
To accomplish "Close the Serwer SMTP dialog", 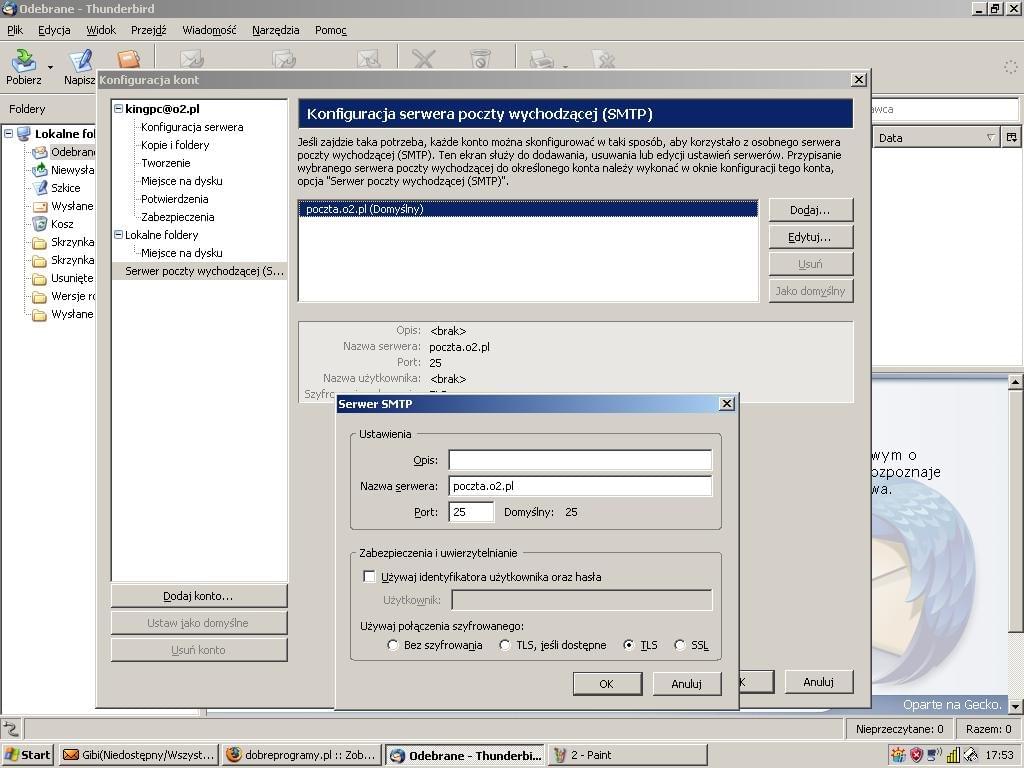I will point(727,404).
